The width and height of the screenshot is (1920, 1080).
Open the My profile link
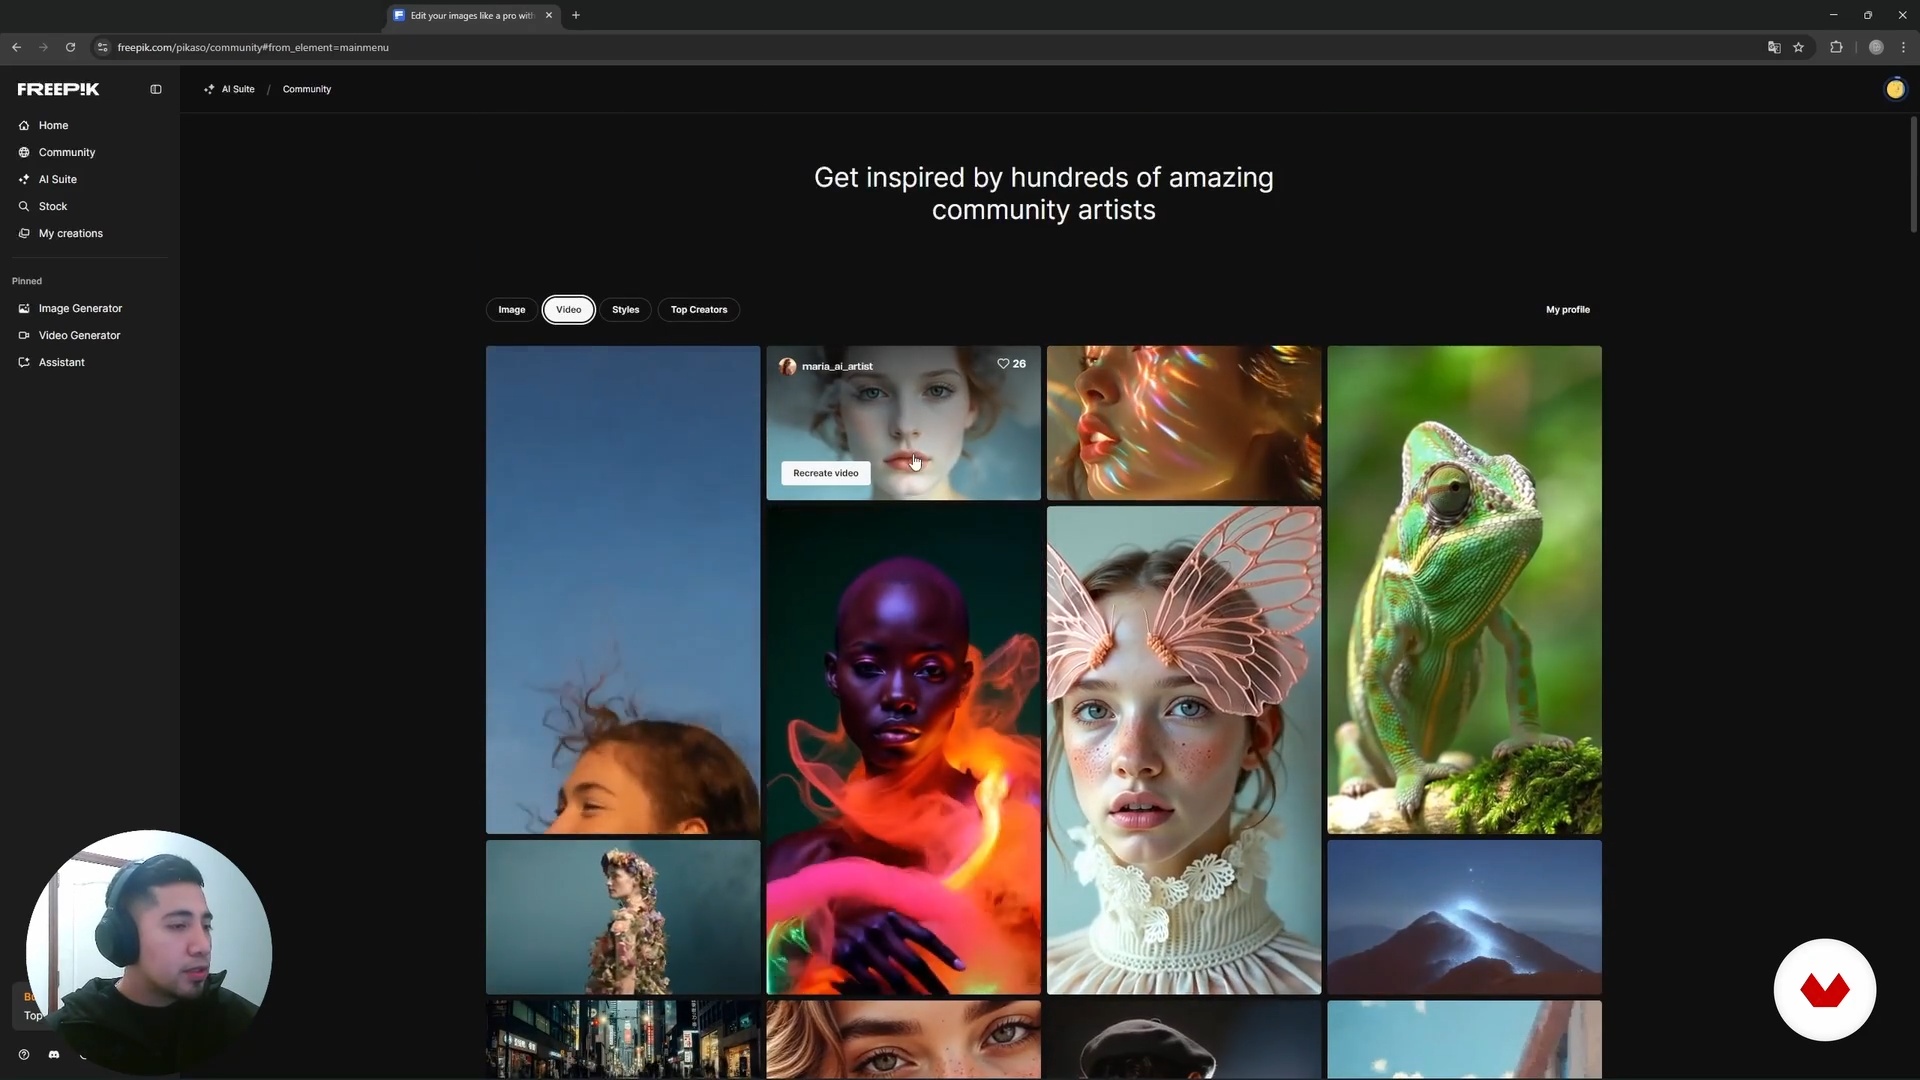1567,310
